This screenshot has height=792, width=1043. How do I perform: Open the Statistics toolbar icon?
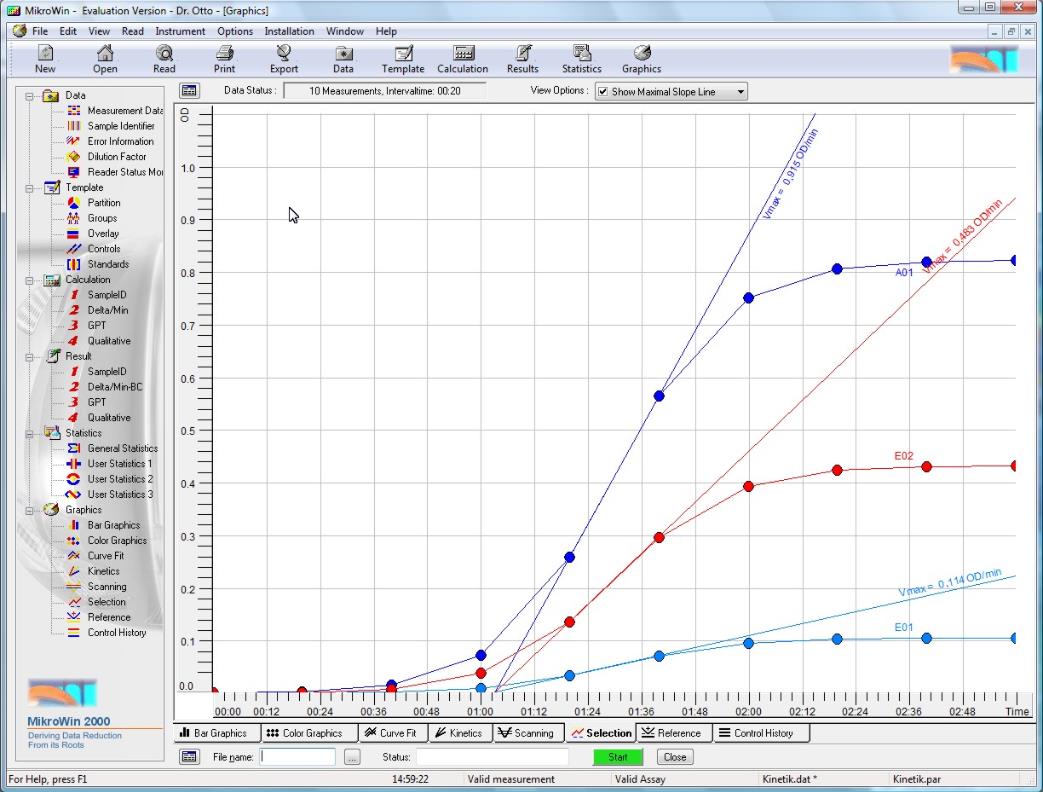(581, 59)
